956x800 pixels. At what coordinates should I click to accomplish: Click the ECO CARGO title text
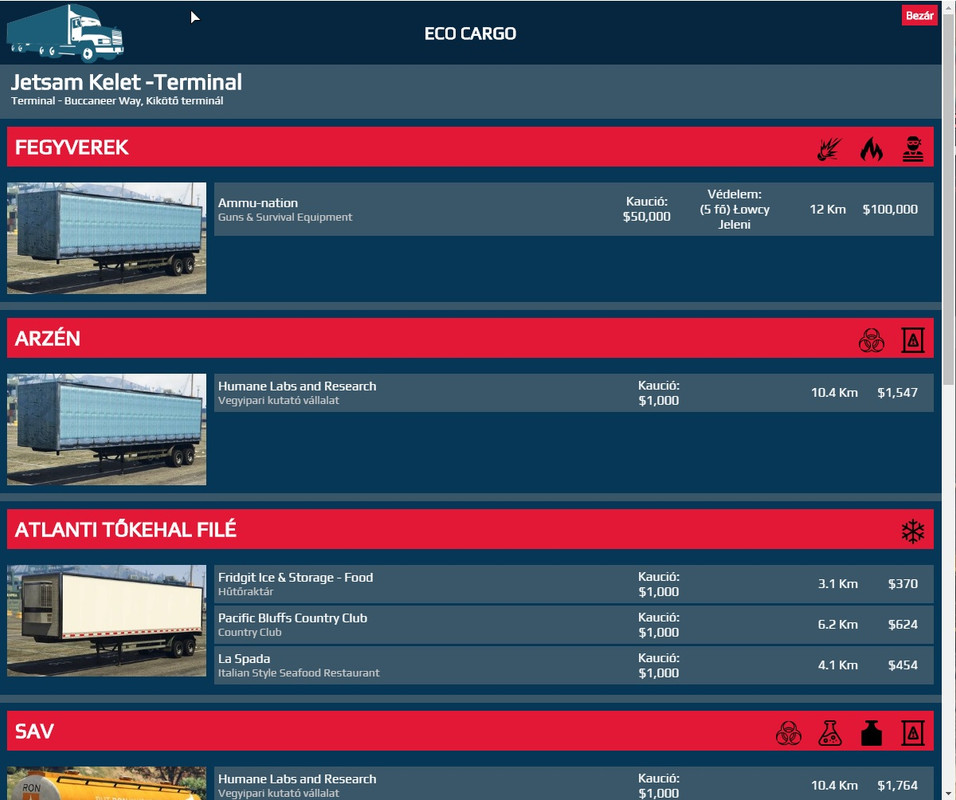(x=470, y=34)
